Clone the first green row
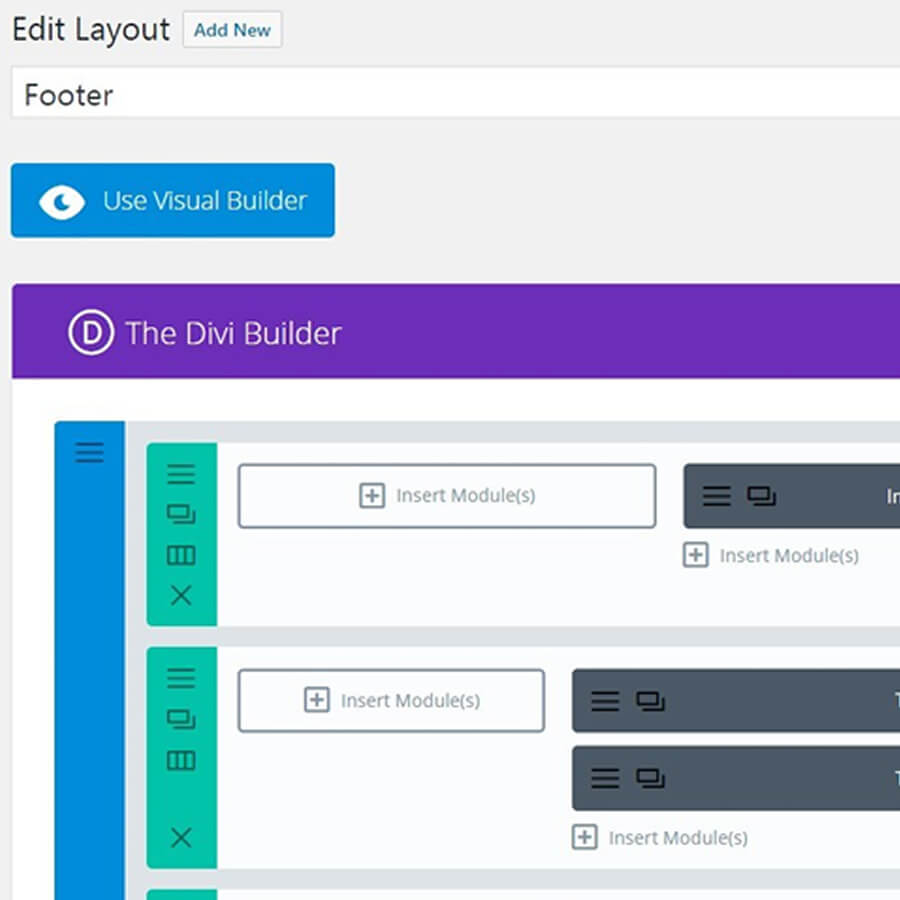The height and width of the screenshot is (900, 900). [x=181, y=514]
